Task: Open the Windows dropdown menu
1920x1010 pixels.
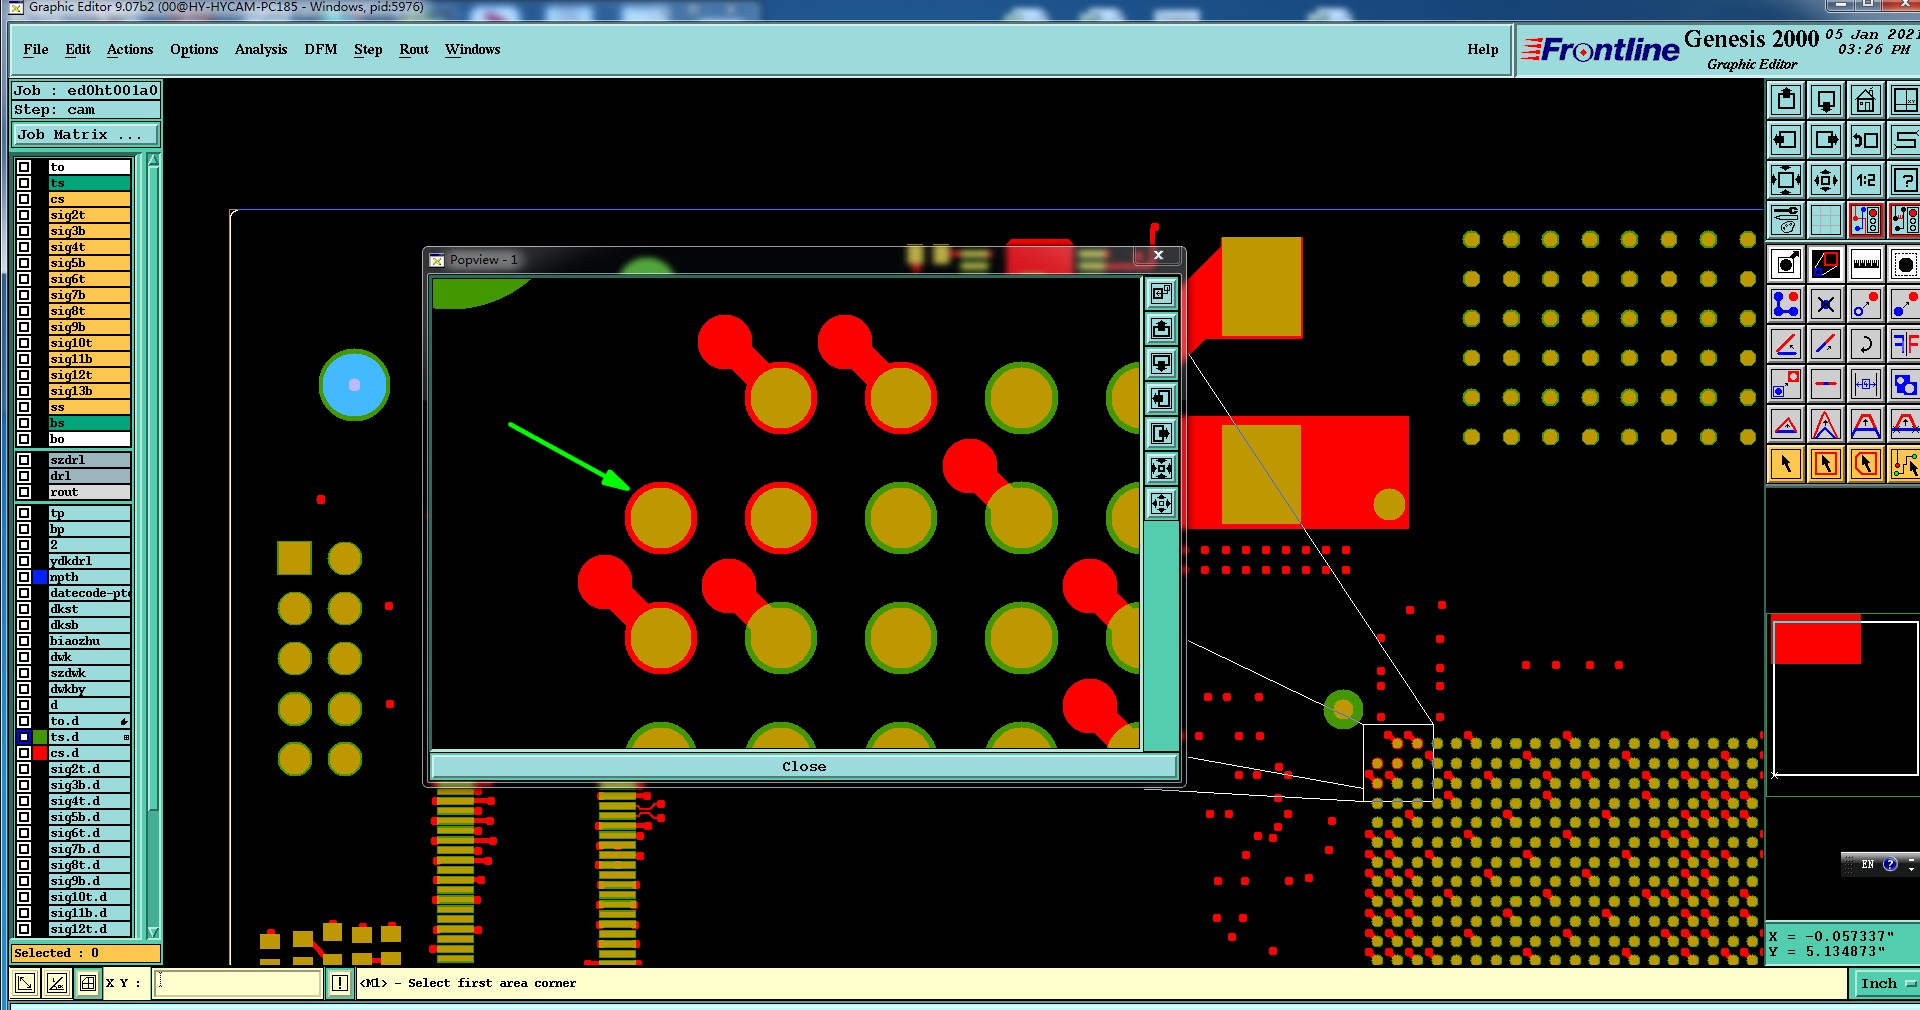Action: tap(472, 49)
